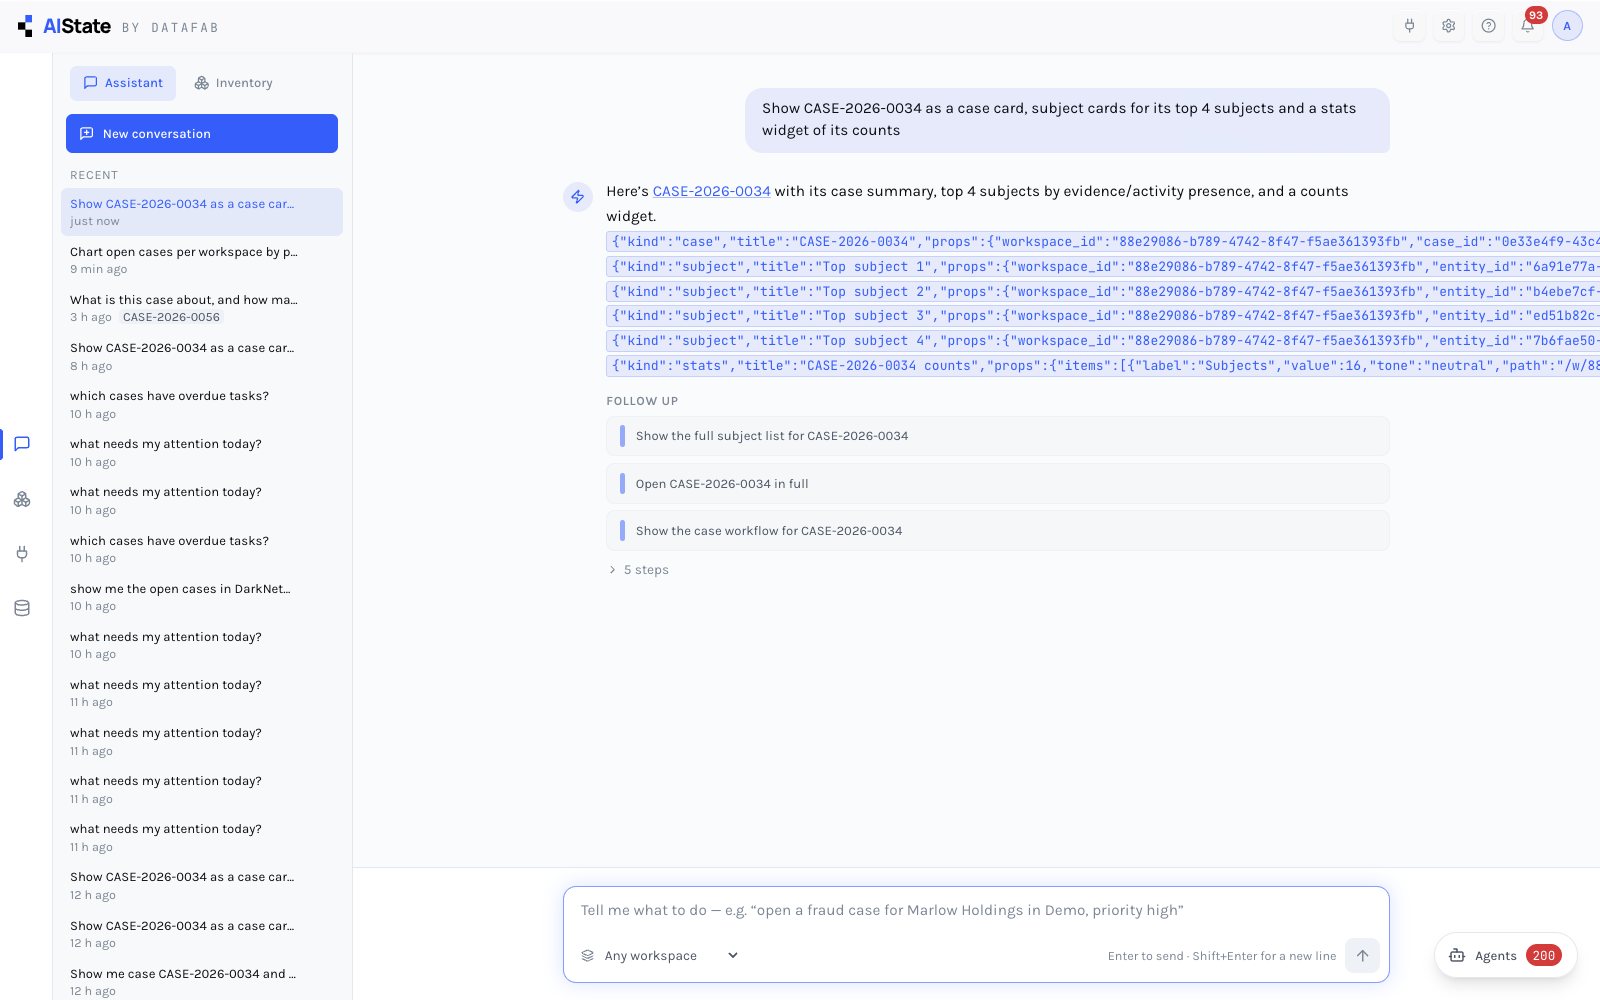
Task: Click the case kind JSON widget line
Action: click(x=1103, y=242)
